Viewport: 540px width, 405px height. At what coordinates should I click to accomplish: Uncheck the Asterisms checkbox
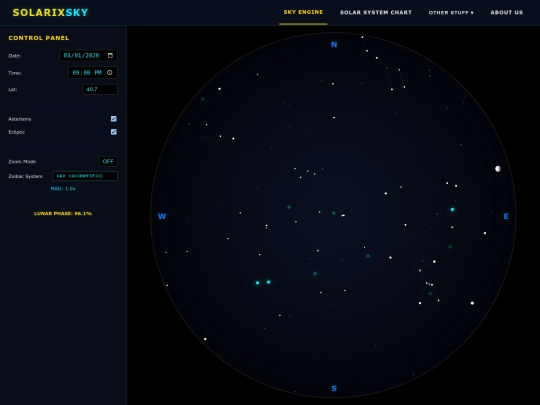tap(114, 119)
